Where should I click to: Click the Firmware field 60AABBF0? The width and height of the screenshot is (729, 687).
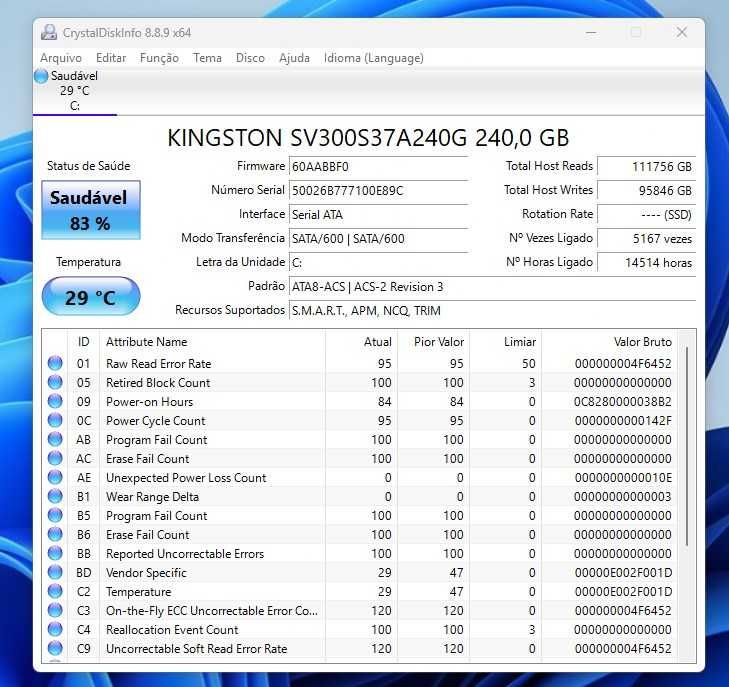click(x=378, y=166)
